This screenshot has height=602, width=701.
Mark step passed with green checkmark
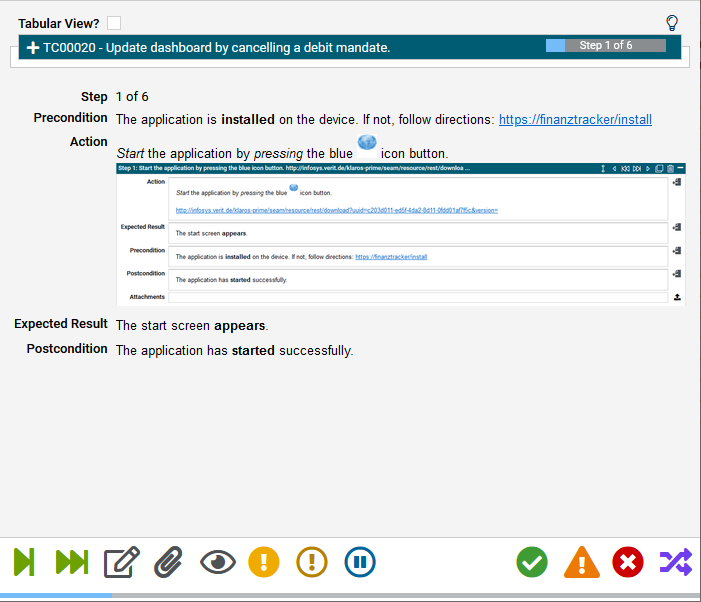click(532, 562)
